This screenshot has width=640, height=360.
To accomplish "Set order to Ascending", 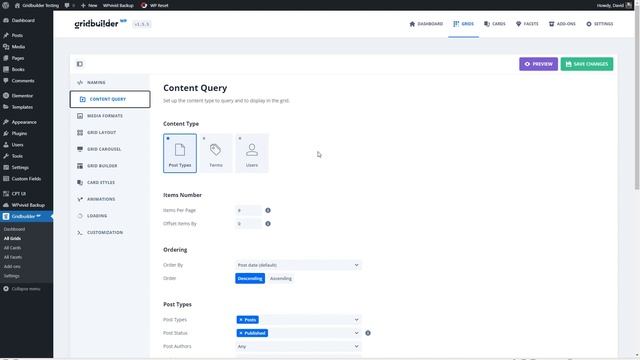I will [x=281, y=278].
